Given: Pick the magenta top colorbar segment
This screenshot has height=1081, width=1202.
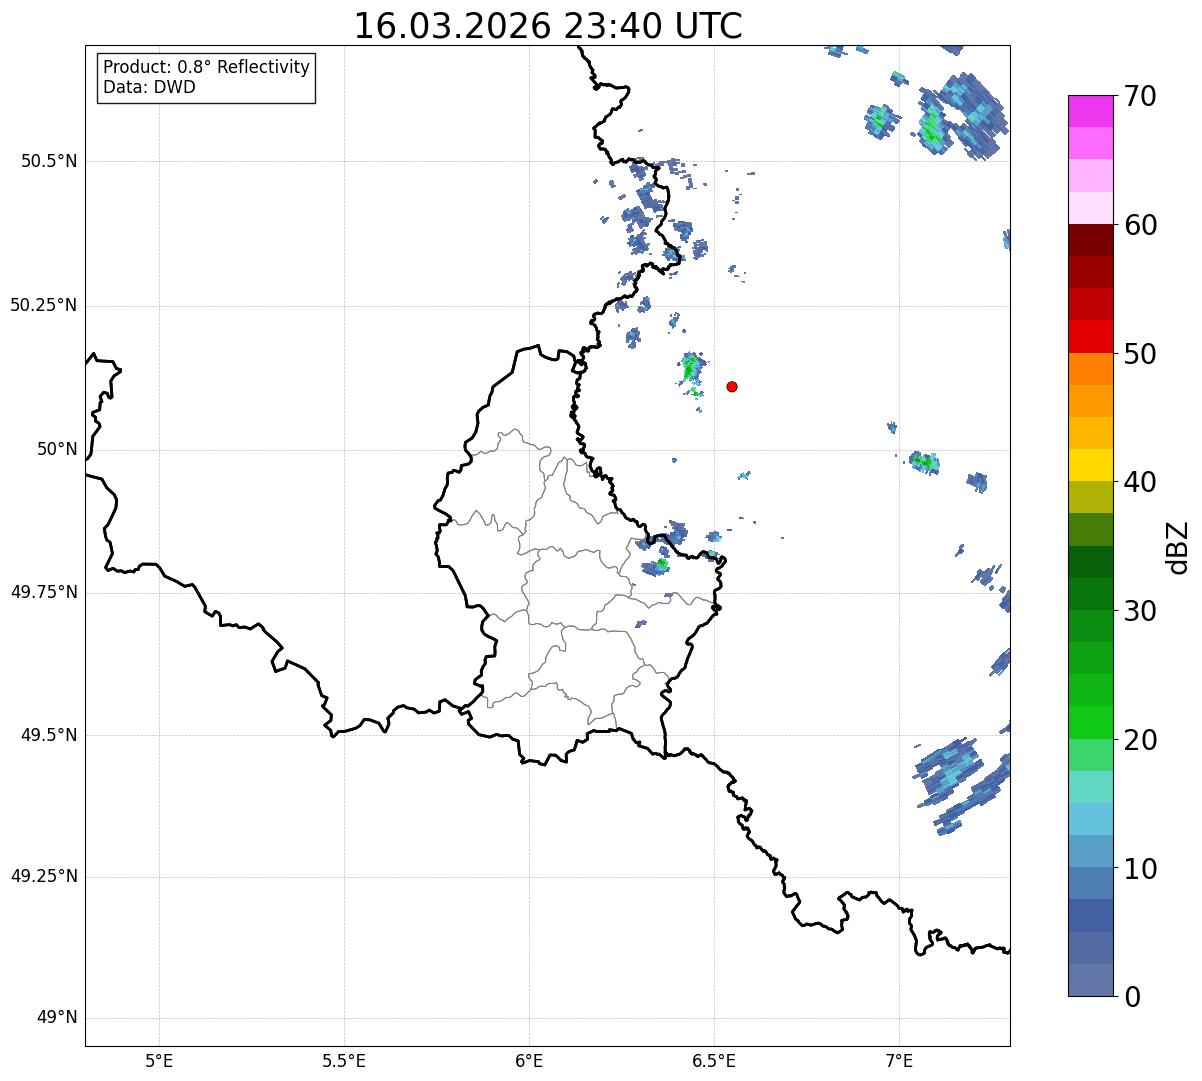Looking at the screenshot, I should pyautogui.click(x=1090, y=112).
